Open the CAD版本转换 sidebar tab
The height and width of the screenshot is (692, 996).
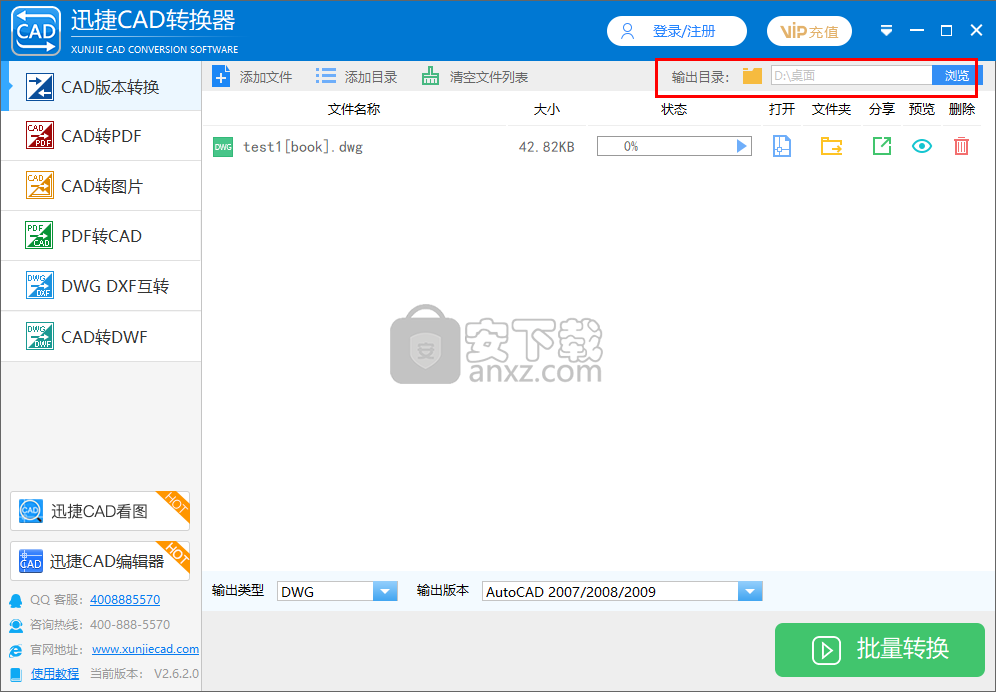click(102, 86)
